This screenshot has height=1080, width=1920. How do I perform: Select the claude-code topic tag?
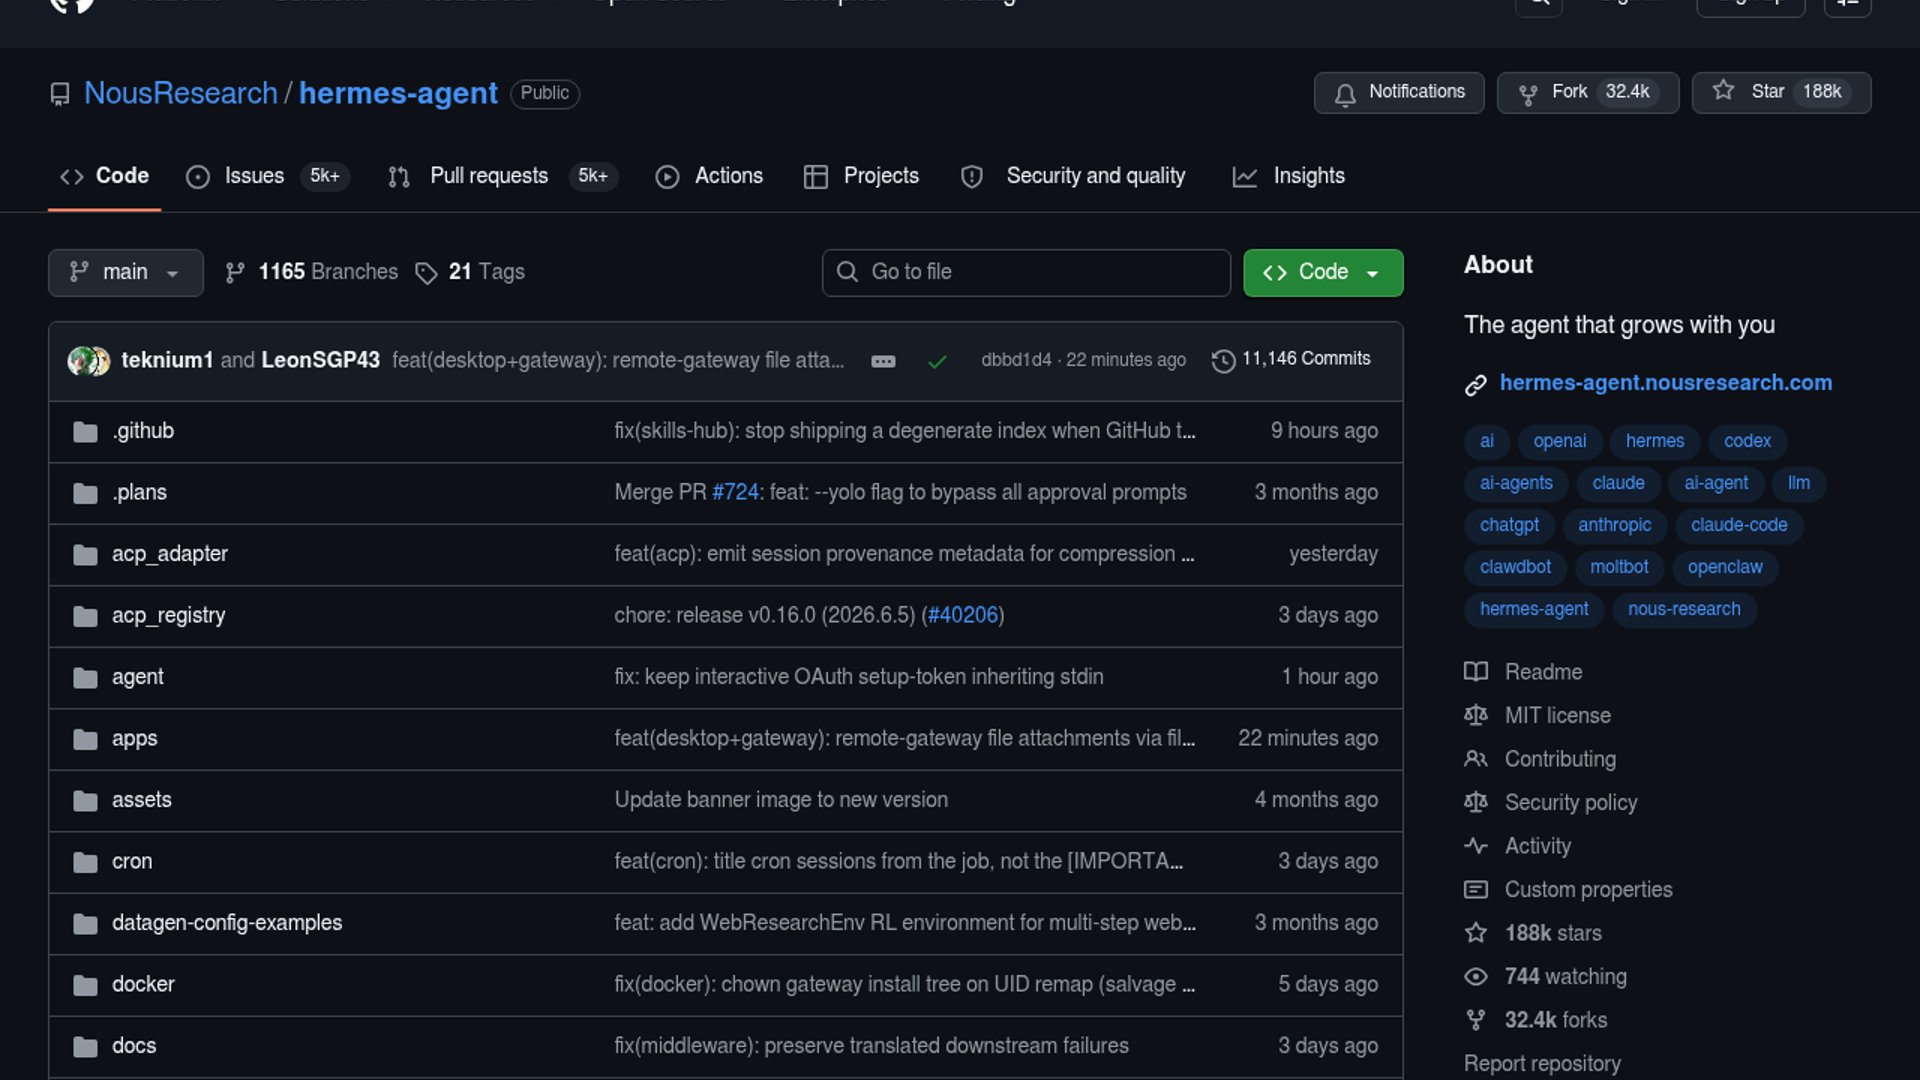click(x=1739, y=526)
